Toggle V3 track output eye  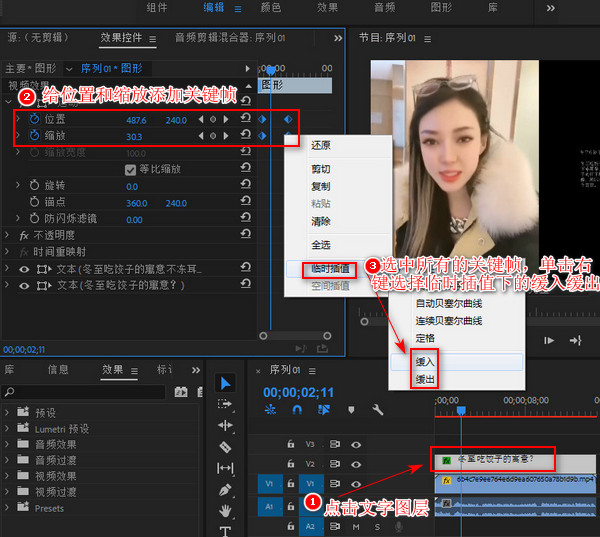click(356, 445)
